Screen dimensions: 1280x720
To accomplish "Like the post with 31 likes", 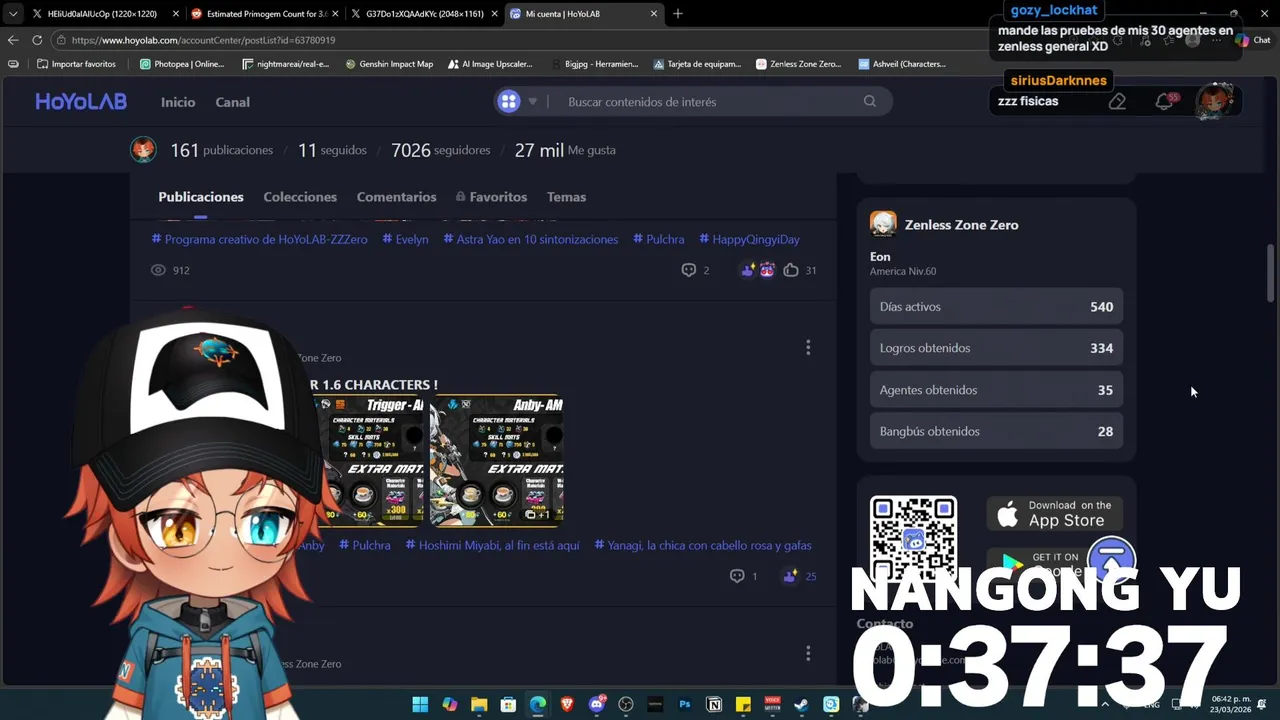I will point(791,270).
